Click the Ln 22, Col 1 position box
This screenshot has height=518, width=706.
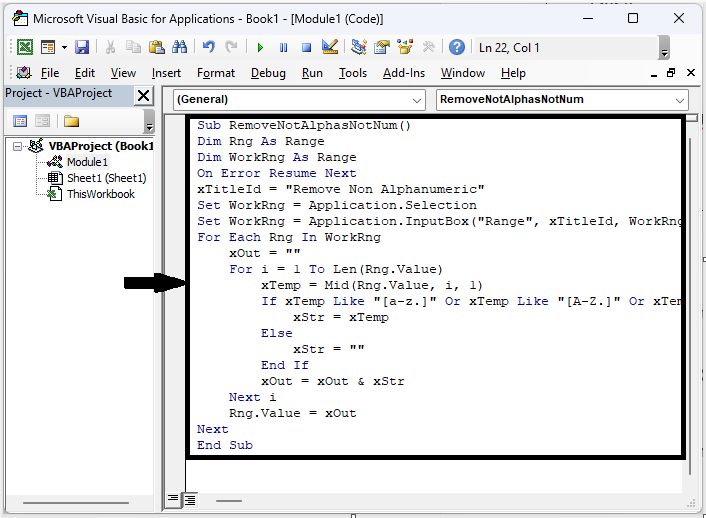click(x=566, y=48)
